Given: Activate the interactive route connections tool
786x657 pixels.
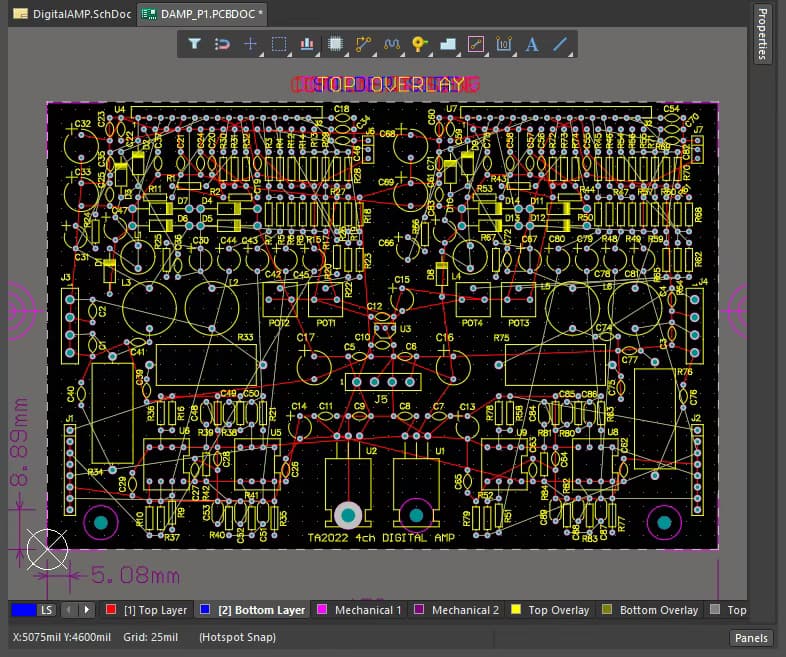Looking at the screenshot, I should pos(363,44).
